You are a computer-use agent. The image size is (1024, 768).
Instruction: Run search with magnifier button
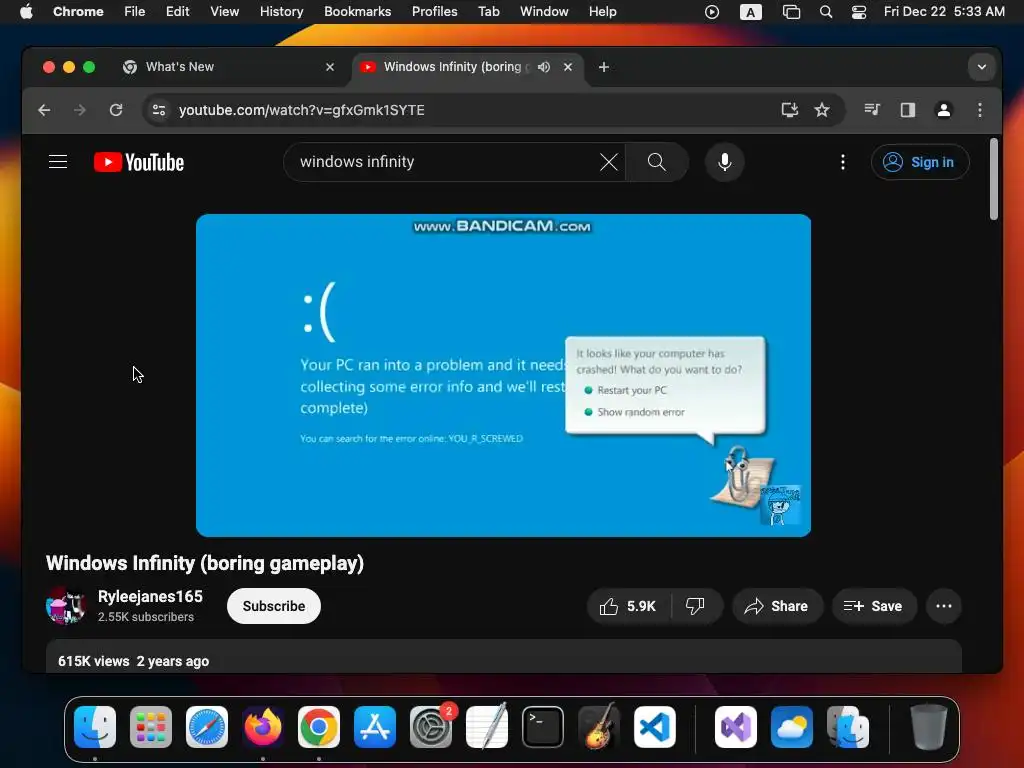point(656,162)
